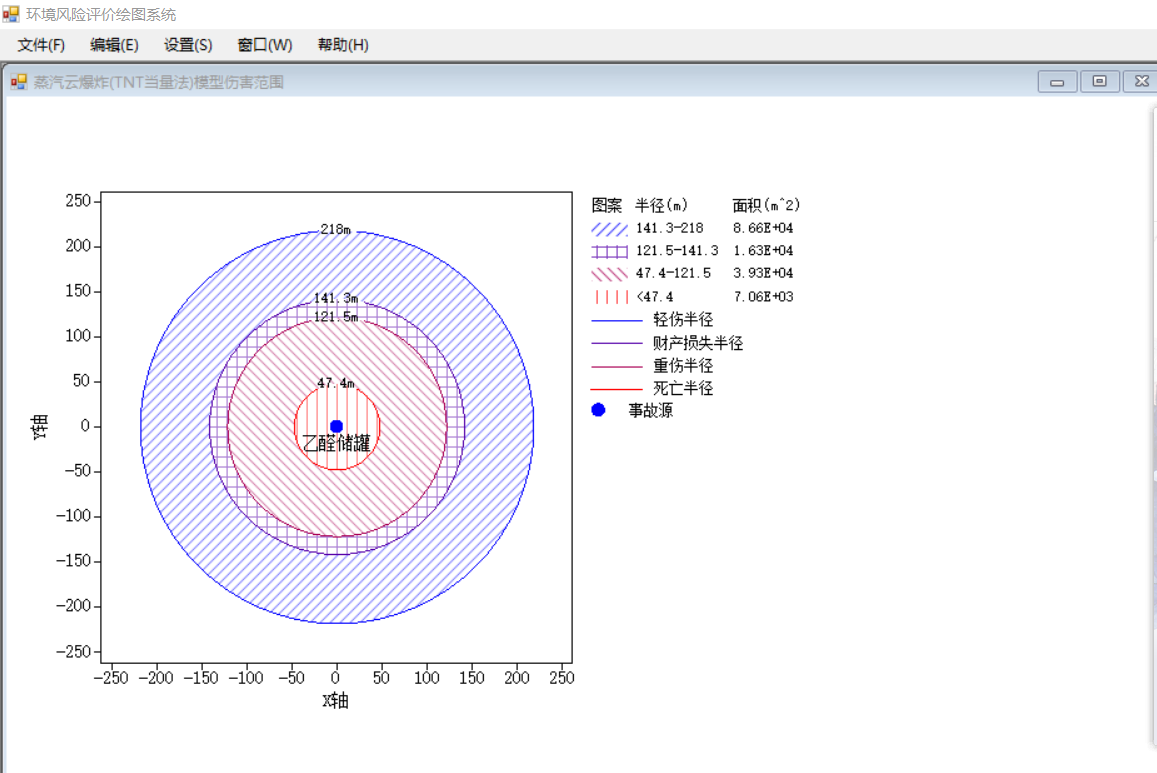The height and width of the screenshot is (773, 1157).
Task: Click the vertical scrollbar on right edge
Action: click(1154, 428)
